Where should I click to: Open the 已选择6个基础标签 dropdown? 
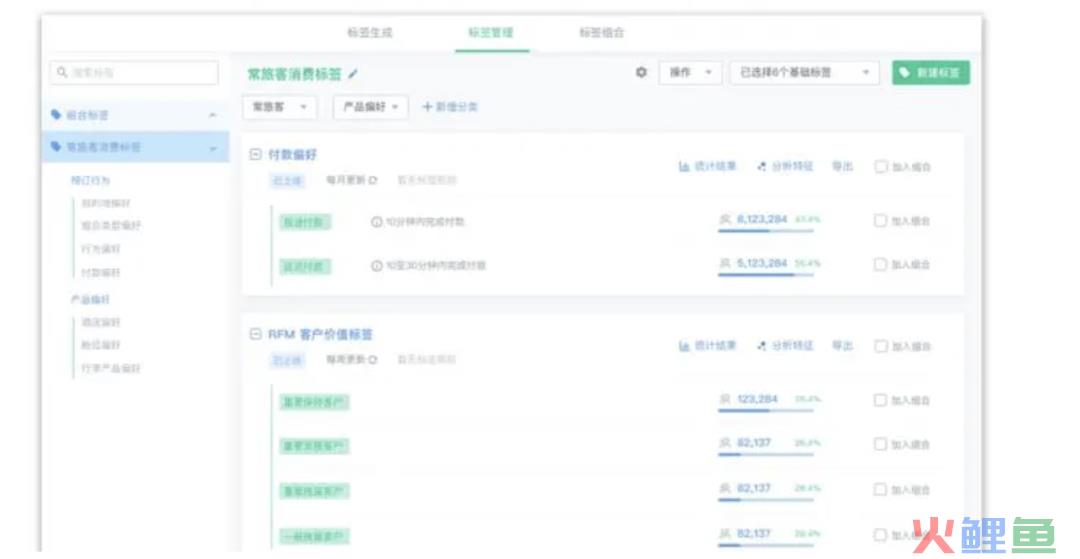804,72
